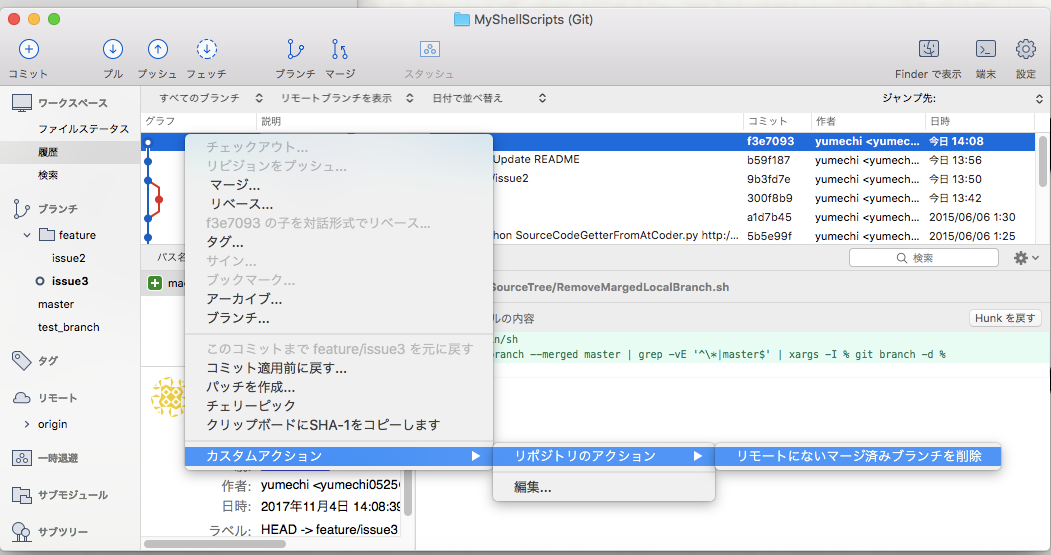Open the Terminal (端末) toolbar icon
This screenshot has height=555, width=1051.
tap(985, 50)
